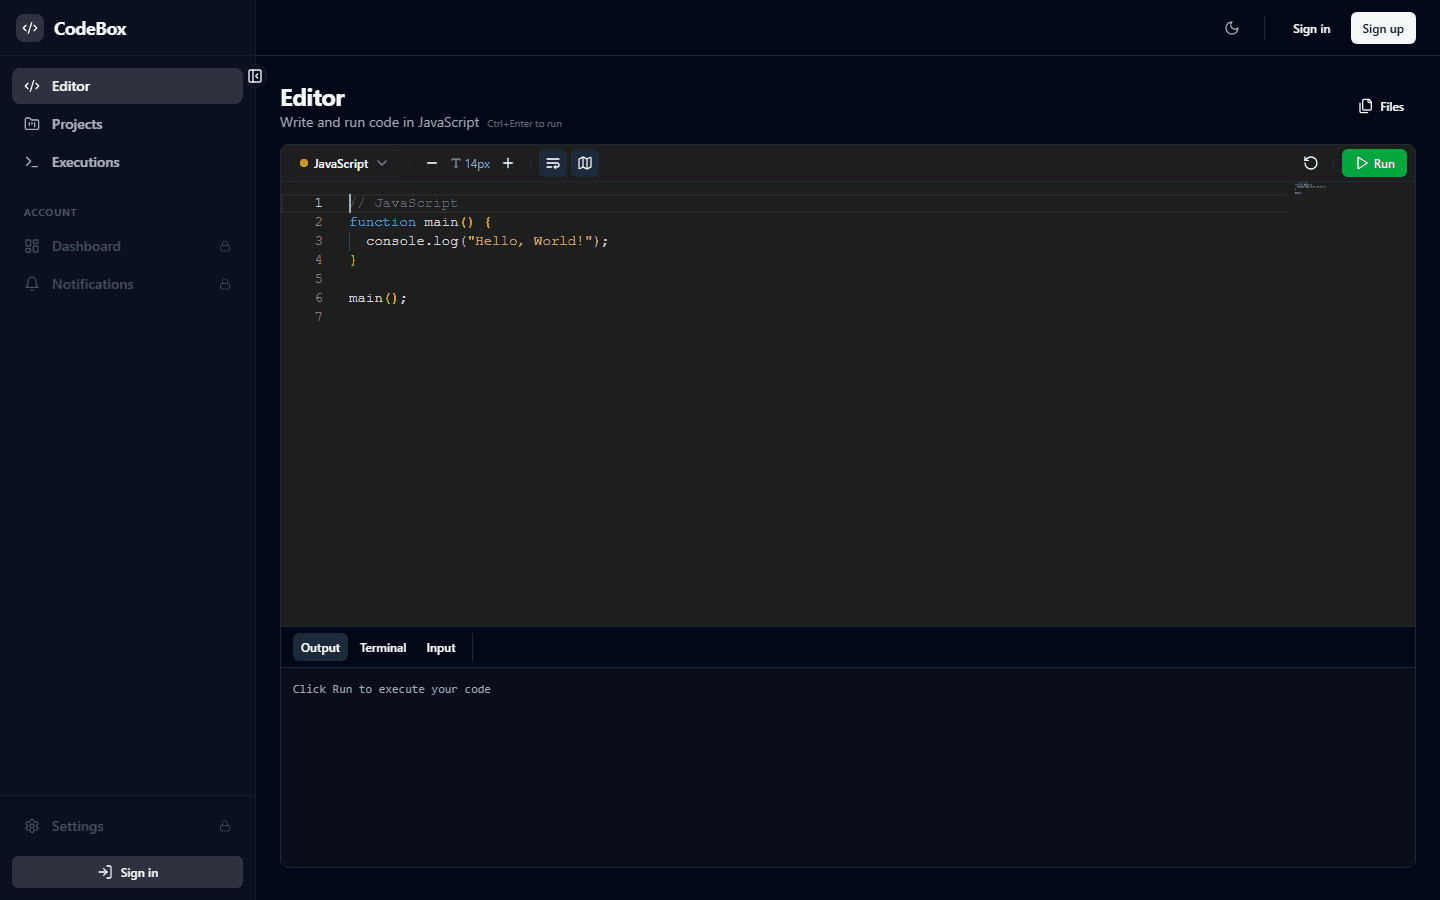Decrease editor font size
The image size is (1440, 900).
tap(432, 163)
